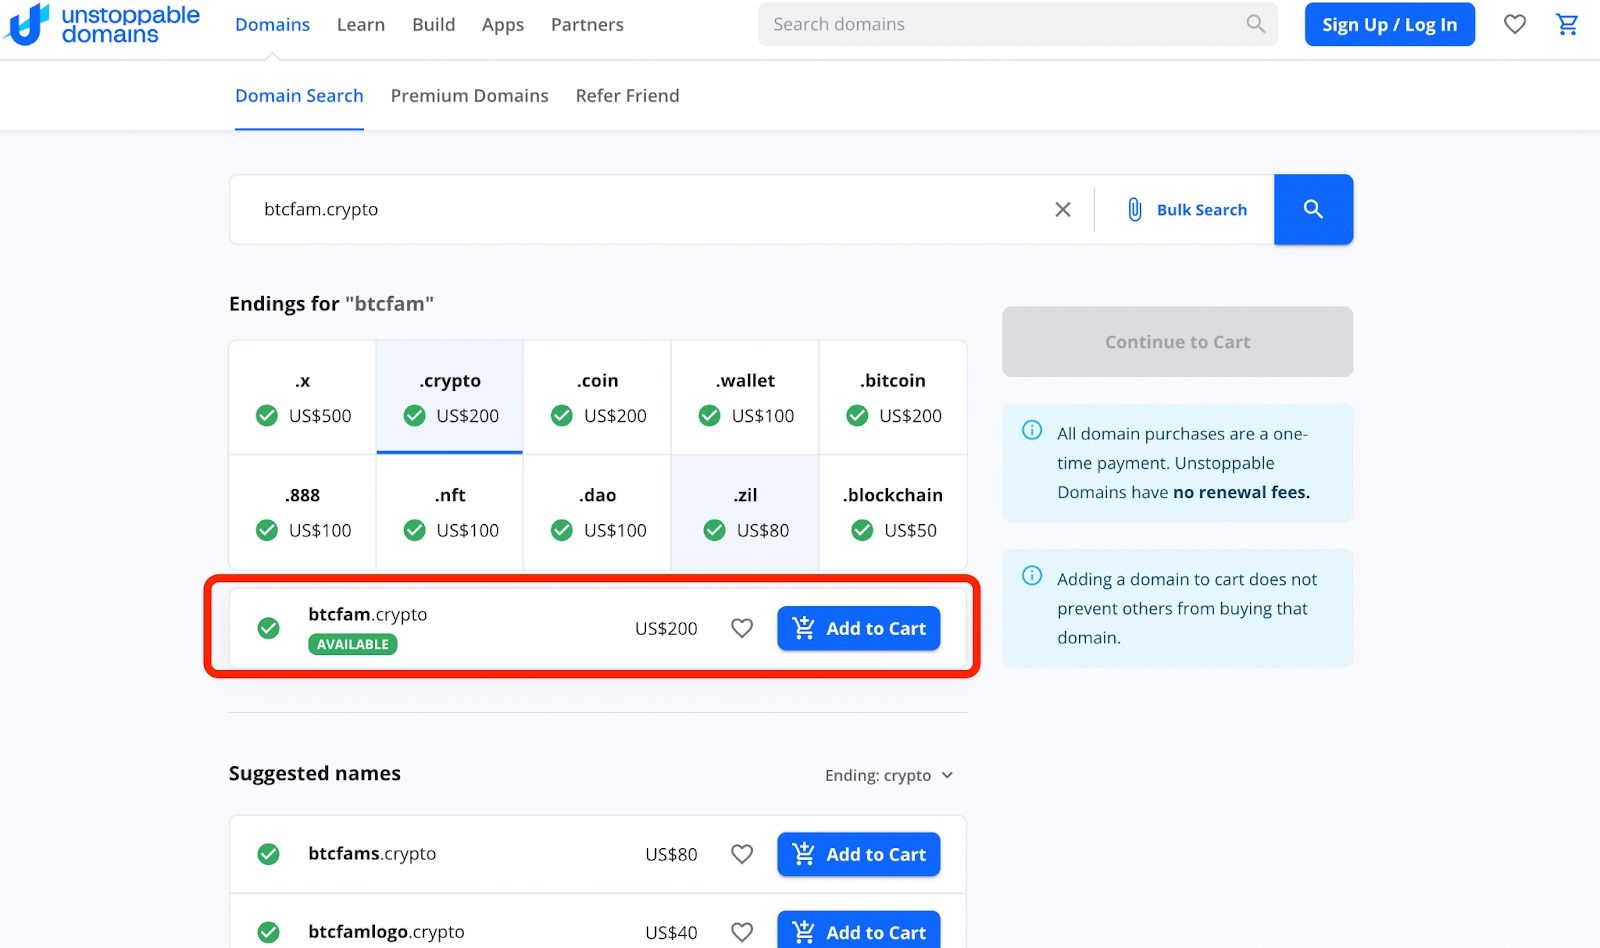This screenshot has height=948, width=1600.
Task: Open the Refer Friend tab
Action: tap(627, 96)
